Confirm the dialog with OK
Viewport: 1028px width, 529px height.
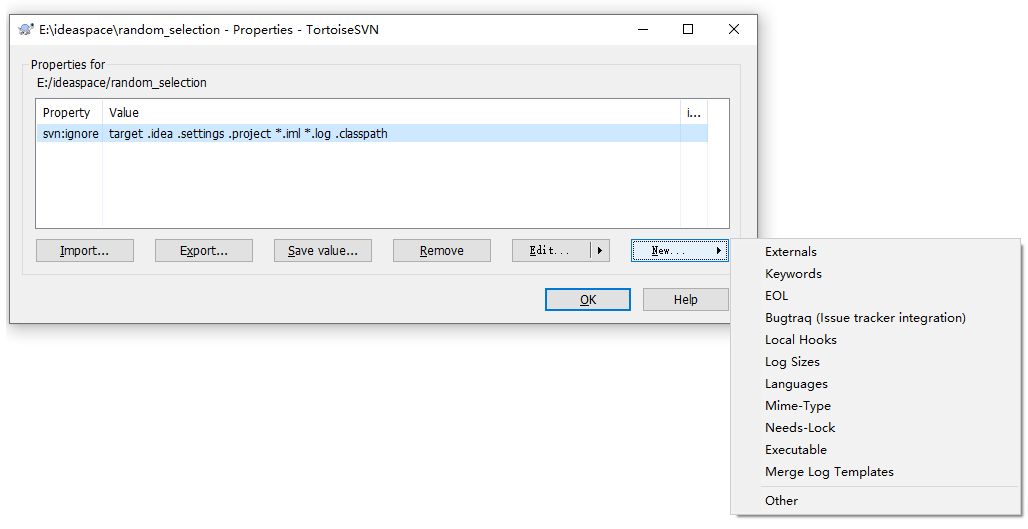(x=588, y=300)
